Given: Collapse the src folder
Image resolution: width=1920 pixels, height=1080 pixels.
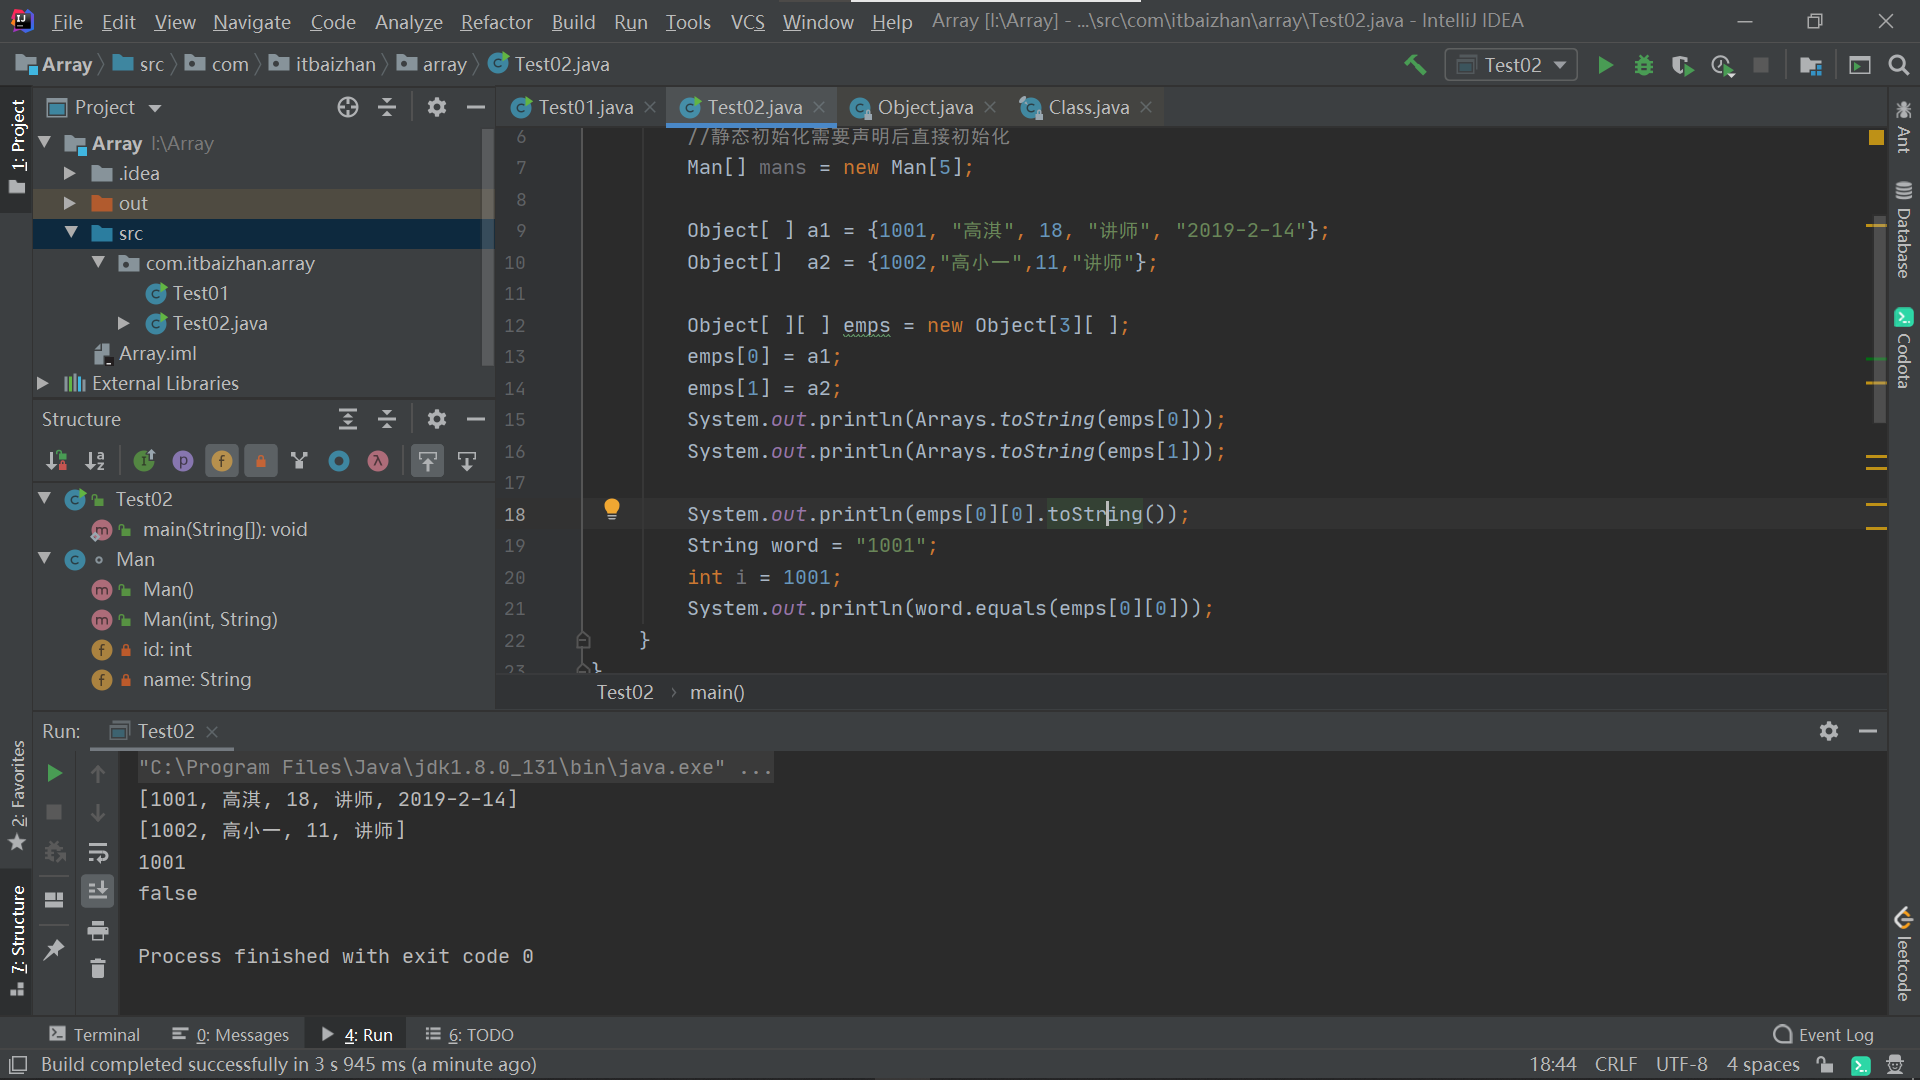Looking at the screenshot, I should [71, 233].
